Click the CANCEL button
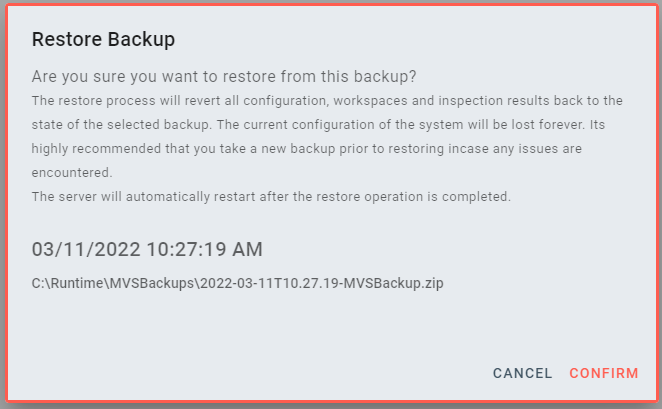Viewport: 662px width, 409px height. point(522,373)
